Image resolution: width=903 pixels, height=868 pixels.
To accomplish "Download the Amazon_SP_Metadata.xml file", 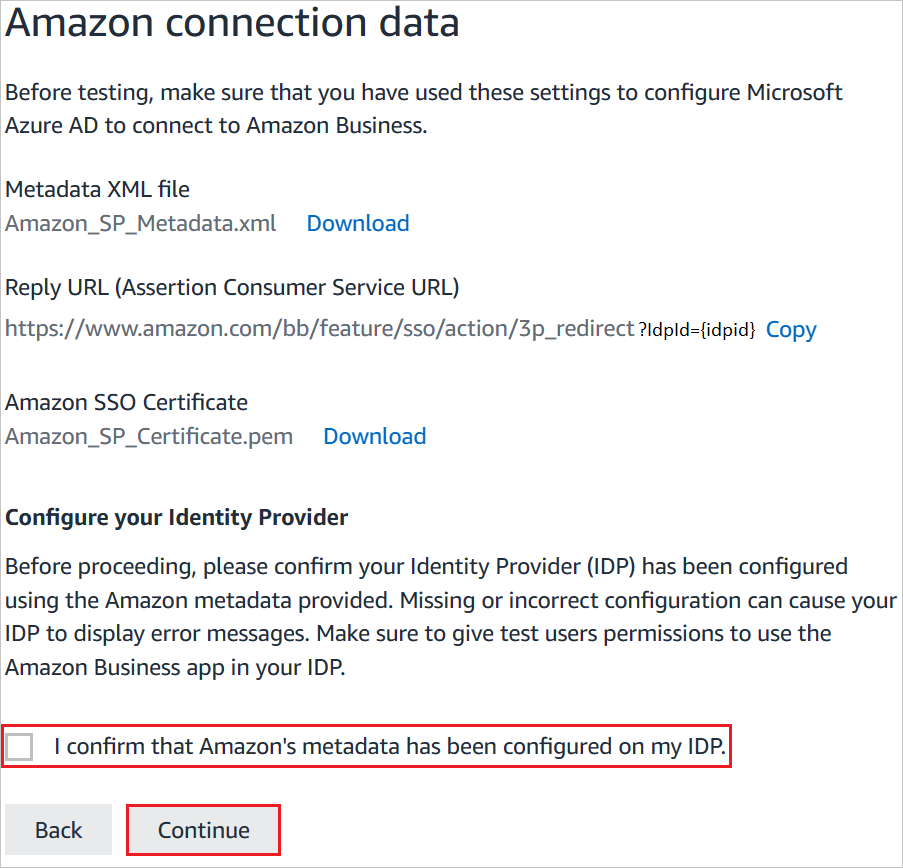I will [x=357, y=223].
